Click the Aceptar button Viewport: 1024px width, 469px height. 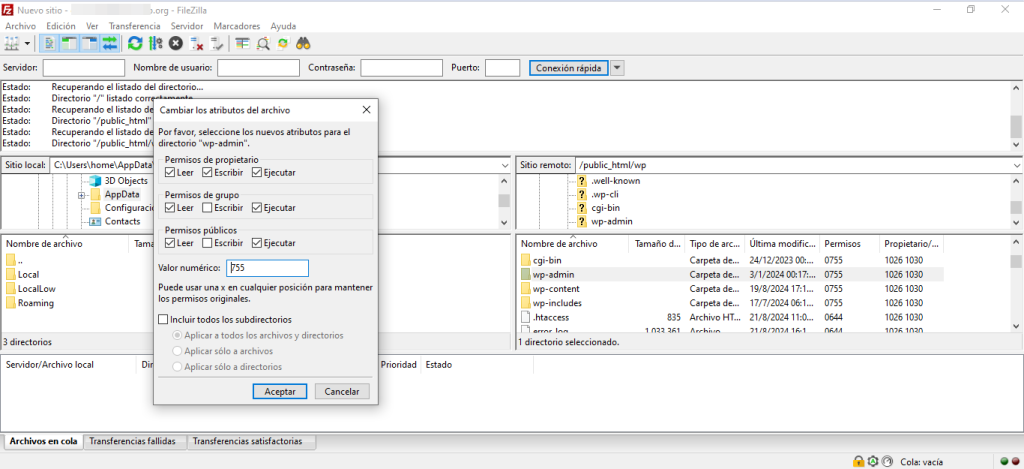(279, 391)
